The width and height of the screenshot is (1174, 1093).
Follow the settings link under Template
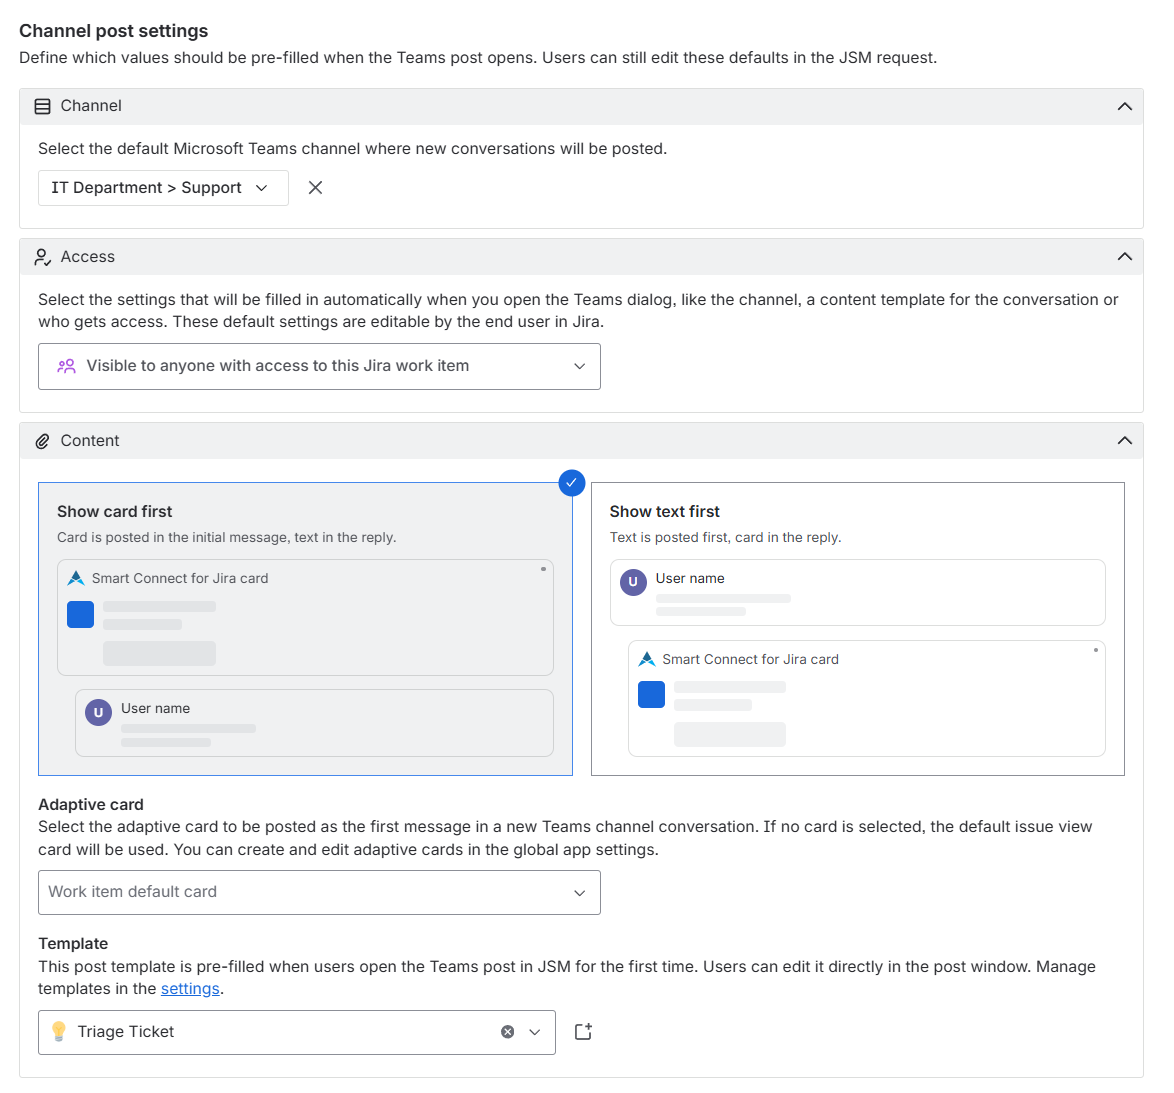pos(190,989)
